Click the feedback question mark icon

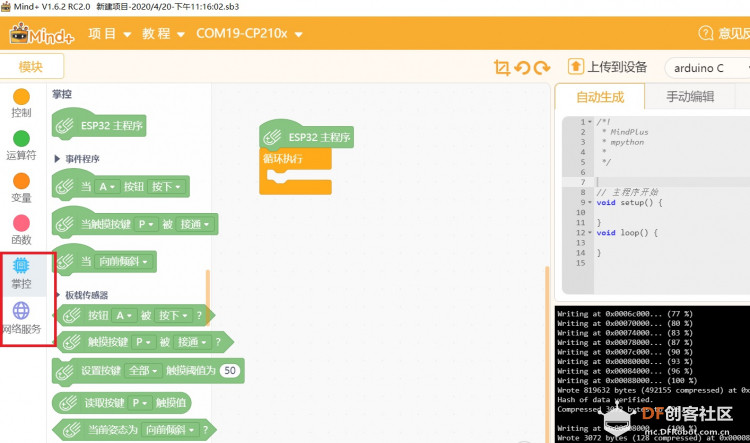coord(706,33)
